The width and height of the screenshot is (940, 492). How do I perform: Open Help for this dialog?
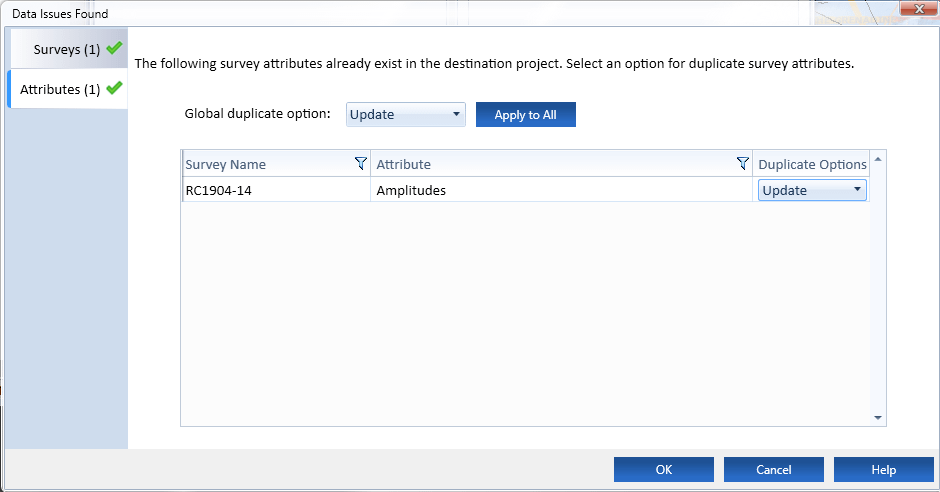click(x=883, y=470)
